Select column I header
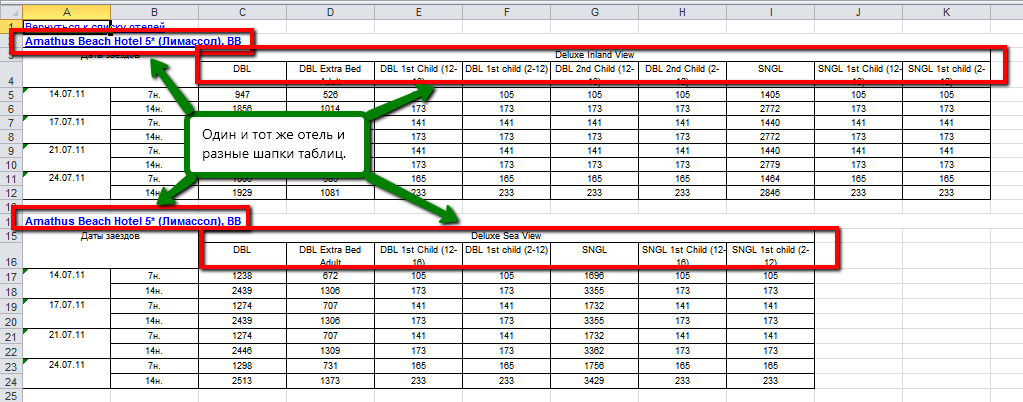Viewport: 1023px width, 402px height. [771, 12]
